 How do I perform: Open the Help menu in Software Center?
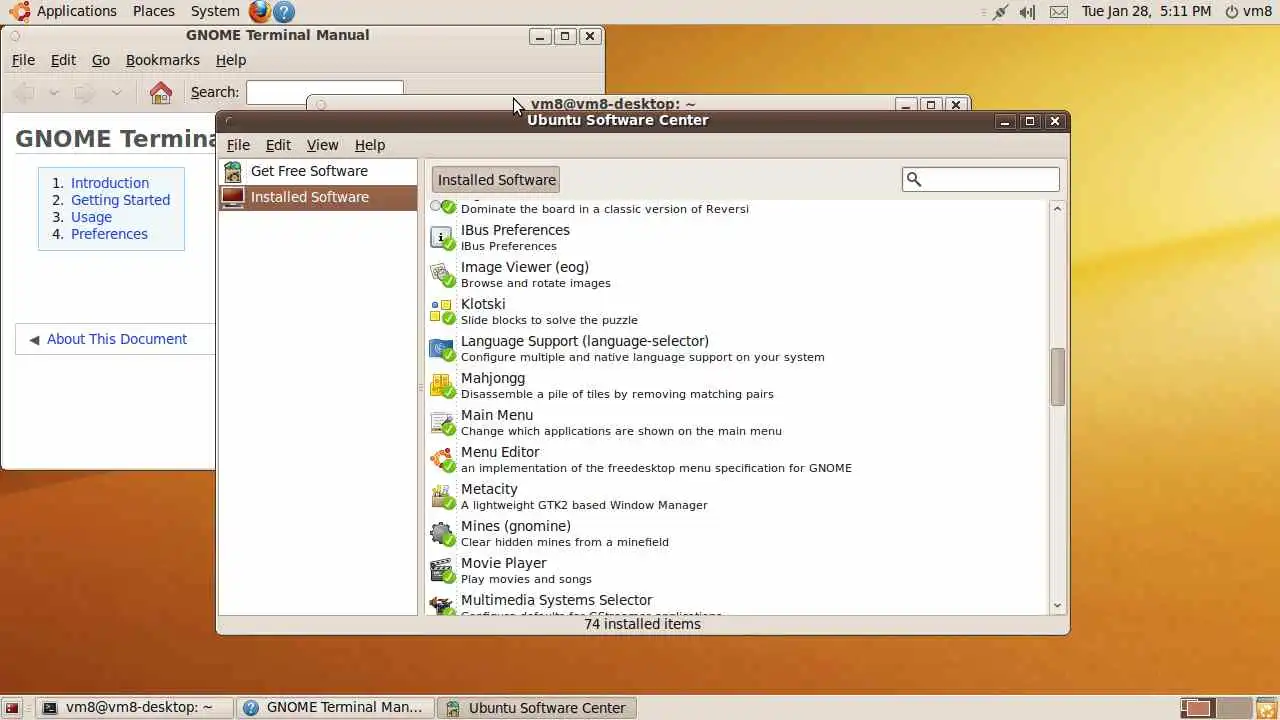[370, 145]
